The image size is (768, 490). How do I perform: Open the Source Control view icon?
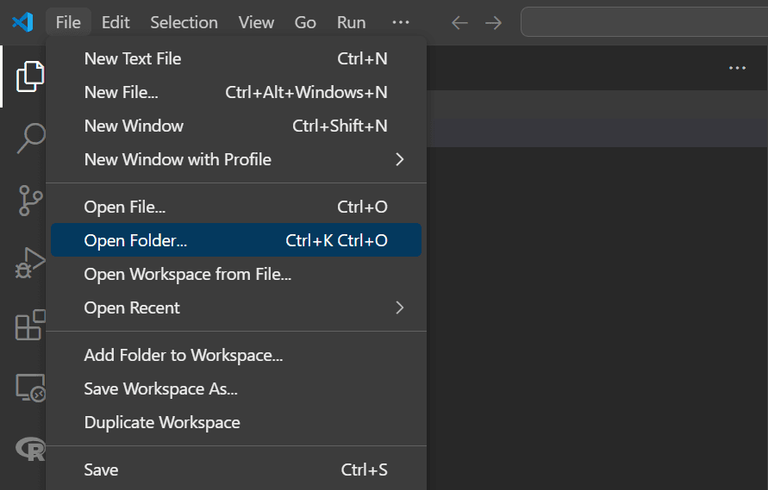coord(30,200)
